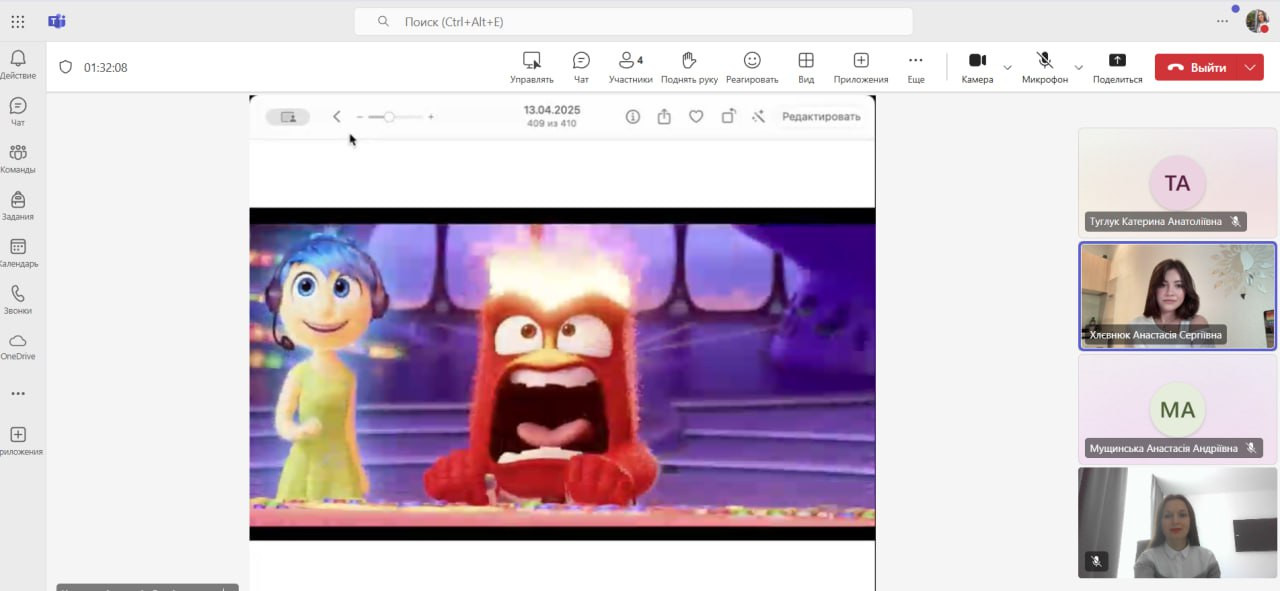Viewport: 1280px width, 591px height.
Task: Open View (Вид) options
Action: point(806,67)
